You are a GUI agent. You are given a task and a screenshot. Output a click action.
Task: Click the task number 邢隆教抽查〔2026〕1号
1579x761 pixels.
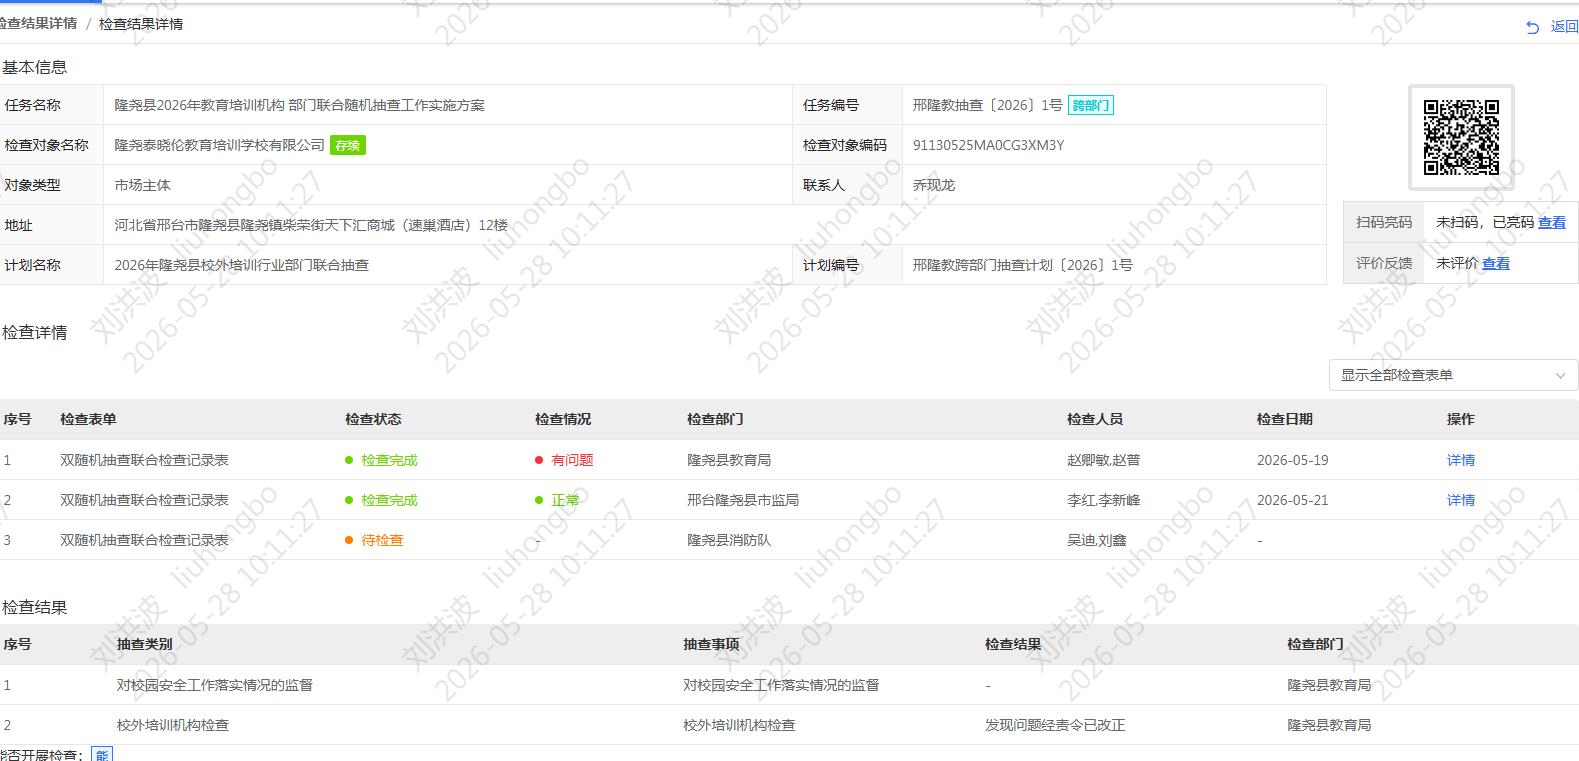pos(987,105)
